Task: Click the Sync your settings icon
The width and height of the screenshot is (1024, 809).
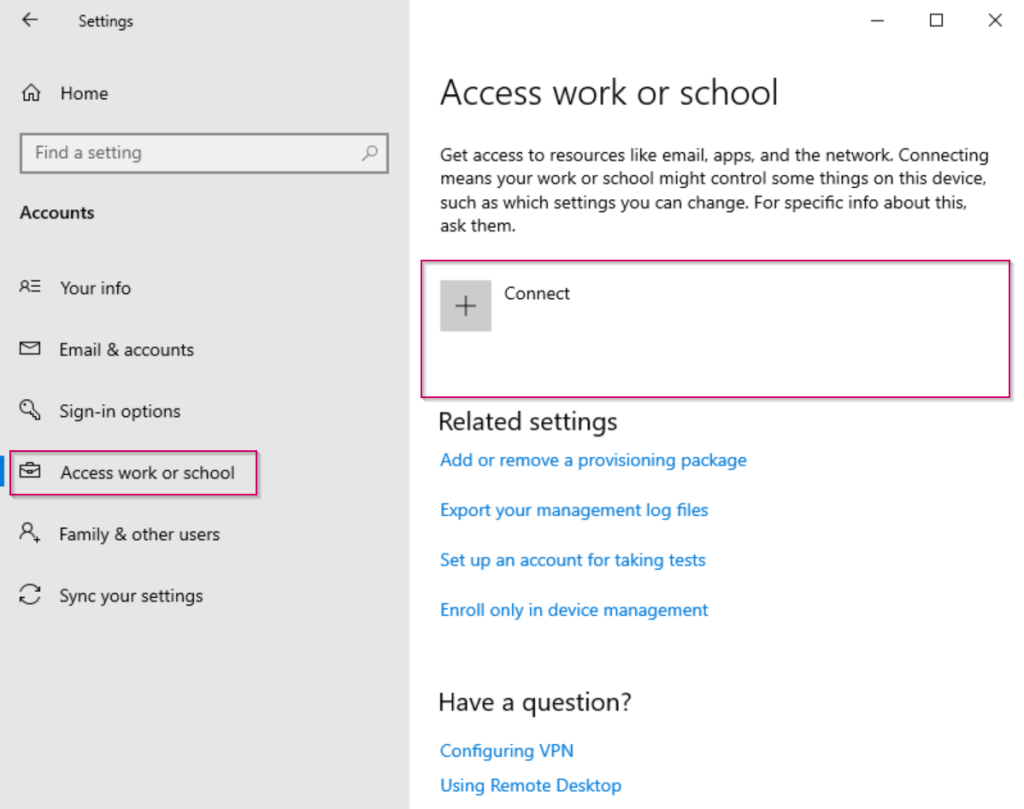Action: [x=30, y=595]
